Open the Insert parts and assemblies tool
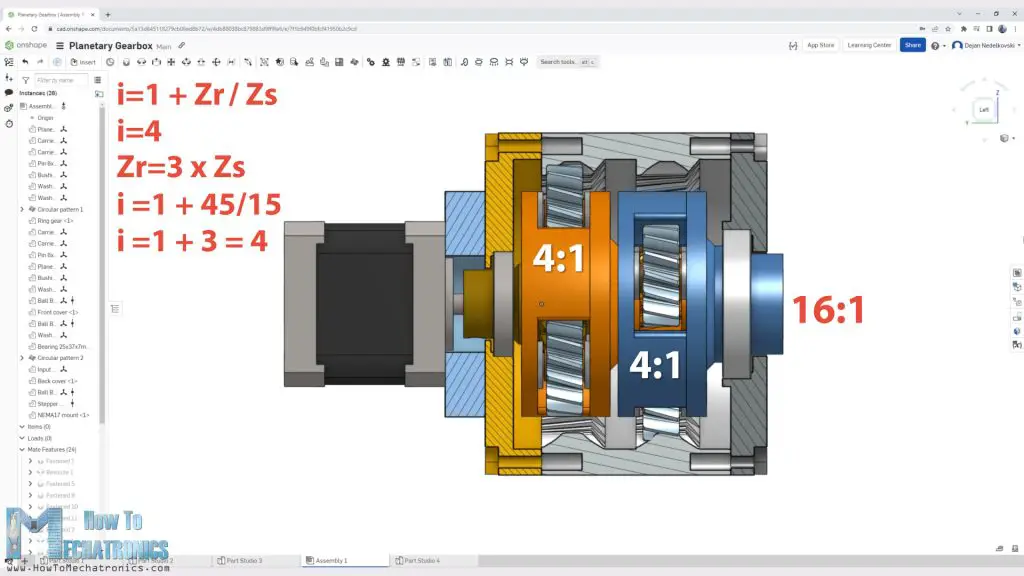This screenshot has width=1024, height=576. [x=80, y=61]
